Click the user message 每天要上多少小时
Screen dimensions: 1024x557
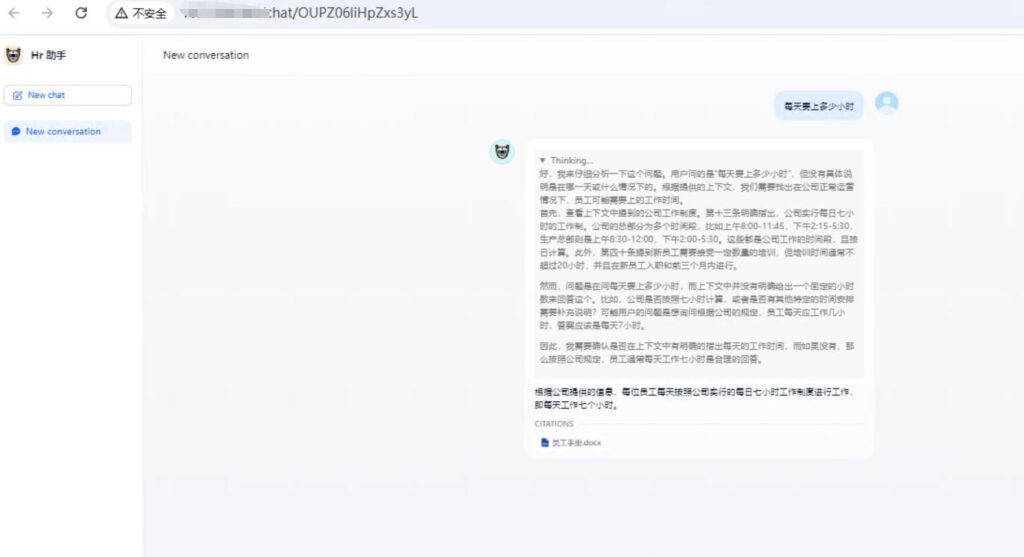(818, 105)
